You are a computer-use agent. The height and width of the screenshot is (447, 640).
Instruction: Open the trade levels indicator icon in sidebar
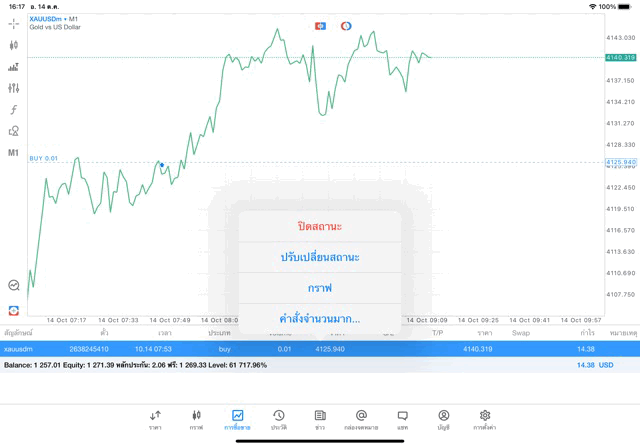[x=14, y=67]
